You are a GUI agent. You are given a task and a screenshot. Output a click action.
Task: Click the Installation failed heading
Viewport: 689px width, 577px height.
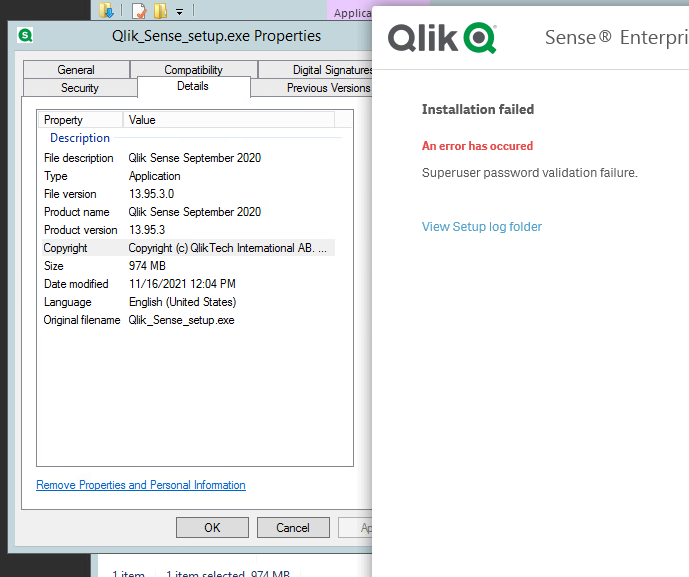click(478, 109)
